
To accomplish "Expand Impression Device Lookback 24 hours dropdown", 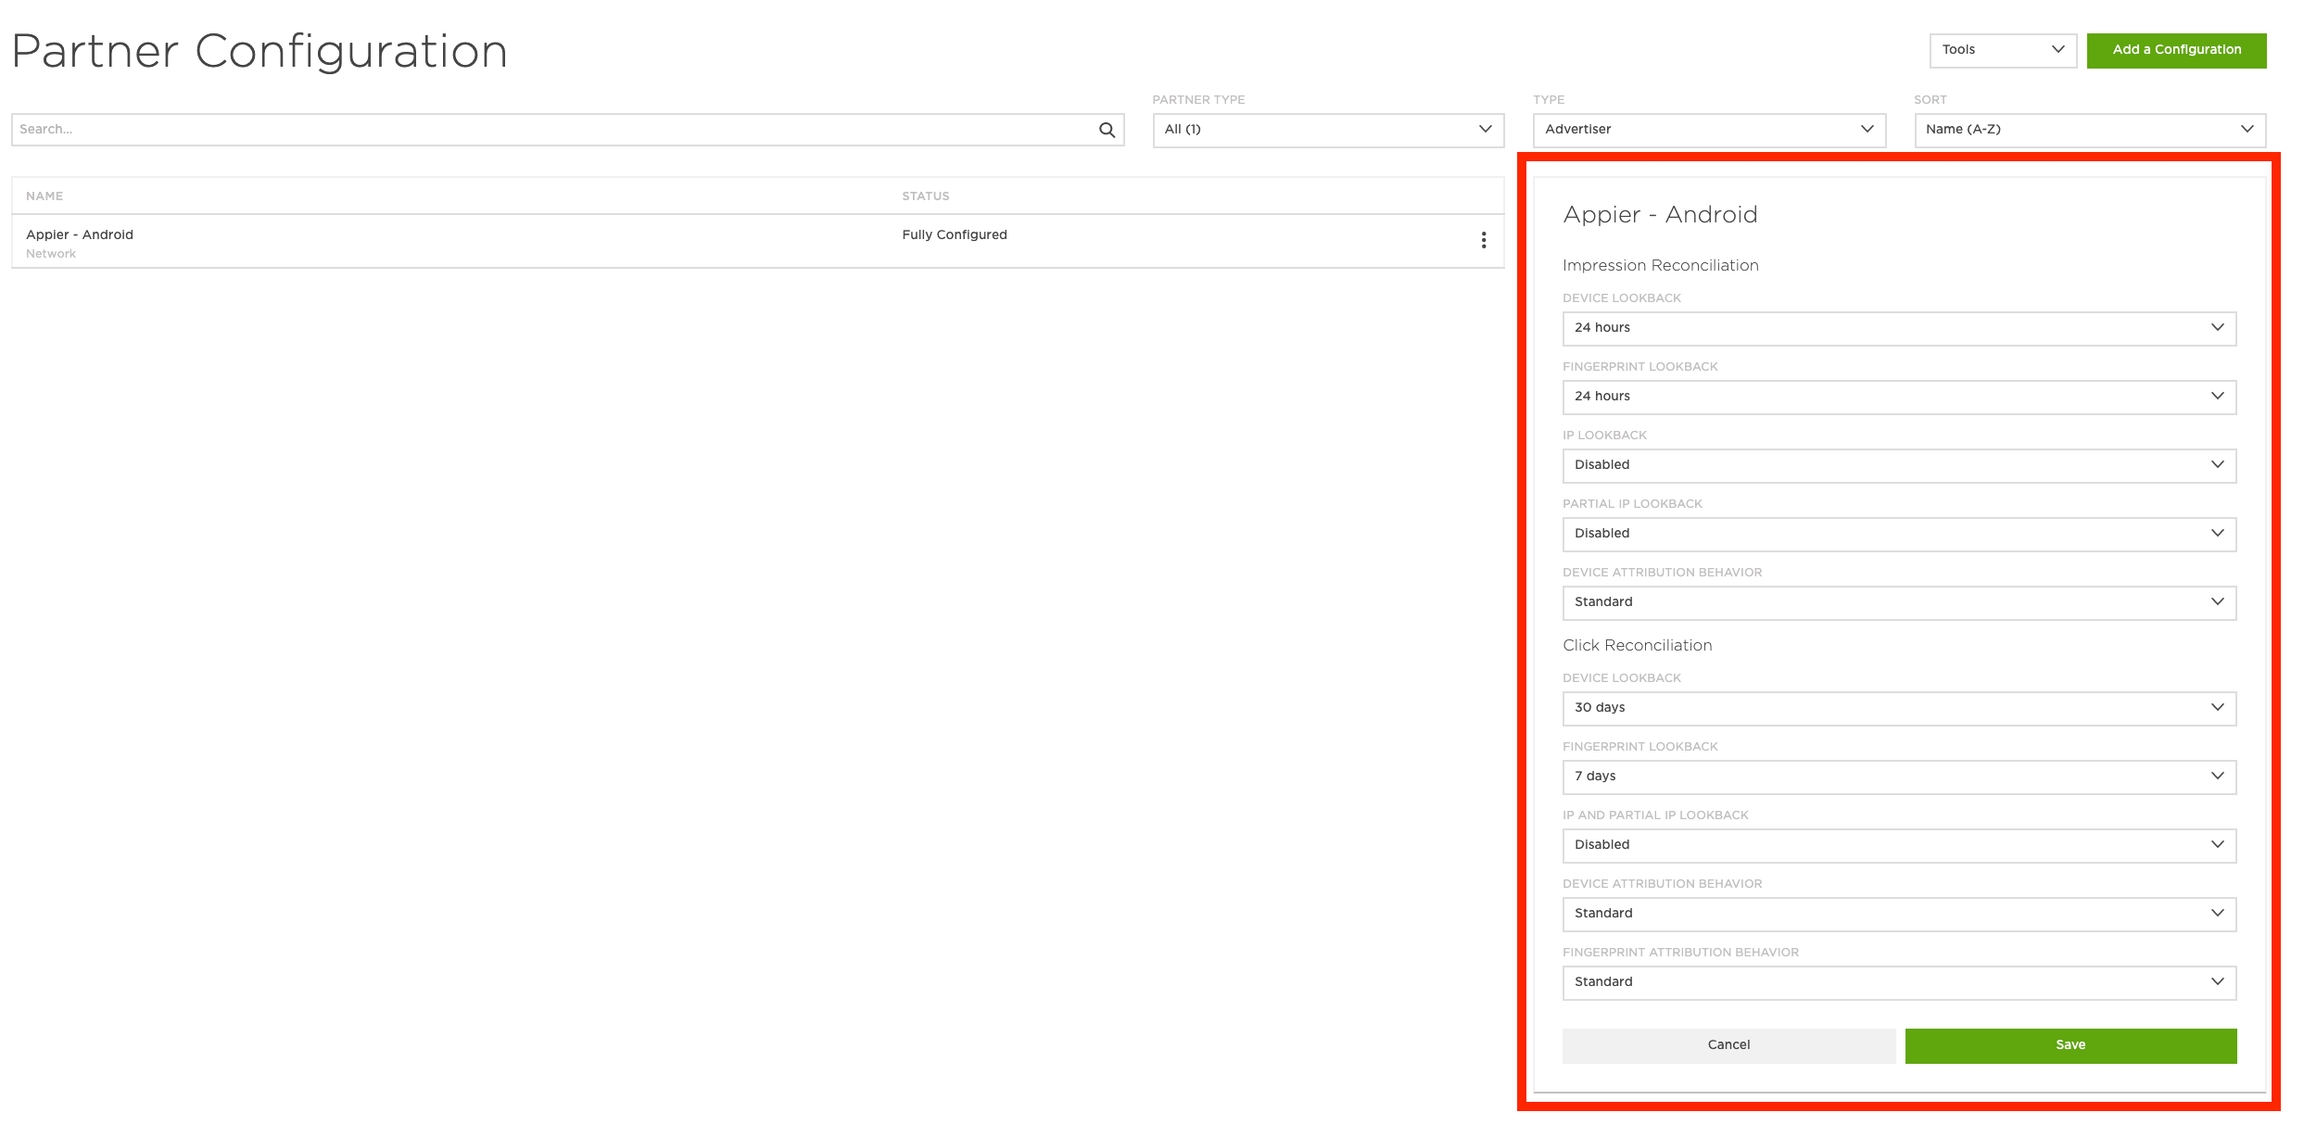I will tap(1898, 328).
